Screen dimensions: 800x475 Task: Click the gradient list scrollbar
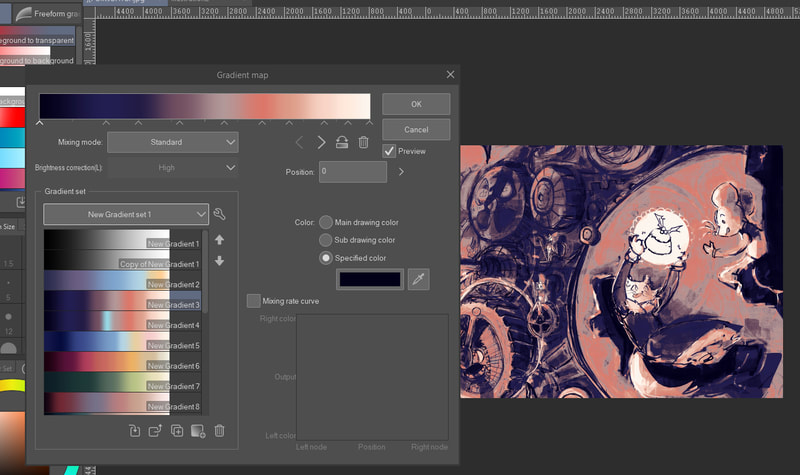(x=205, y=270)
